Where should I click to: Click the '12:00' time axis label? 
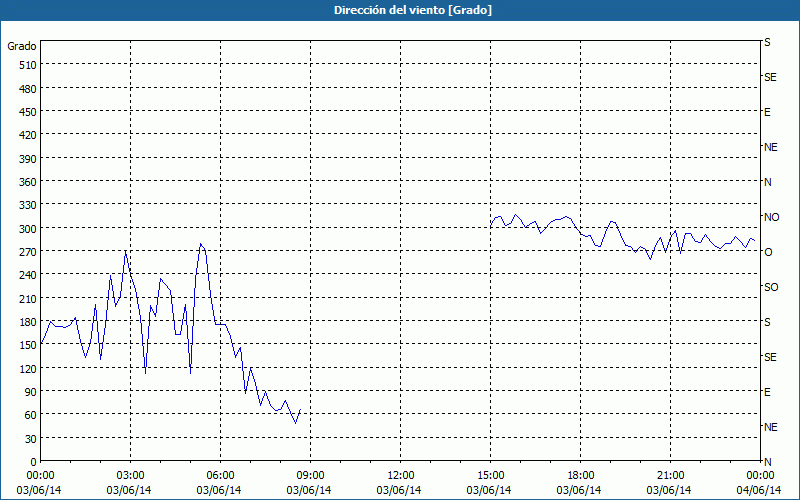coord(401,476)
